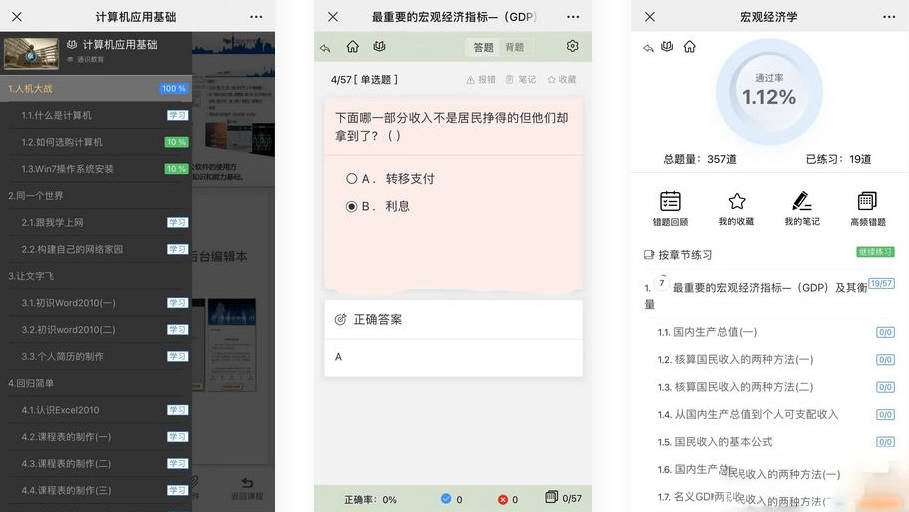The height and width of the screenshot is (512, 909).
Task: Open quiz settings gear icon
Action: 572,46
